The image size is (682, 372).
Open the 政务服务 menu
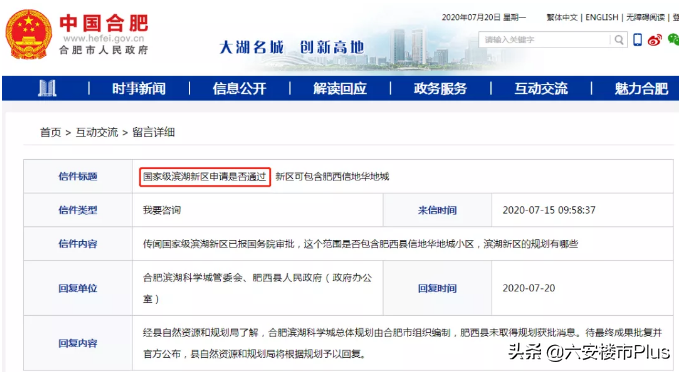[440, 89]
